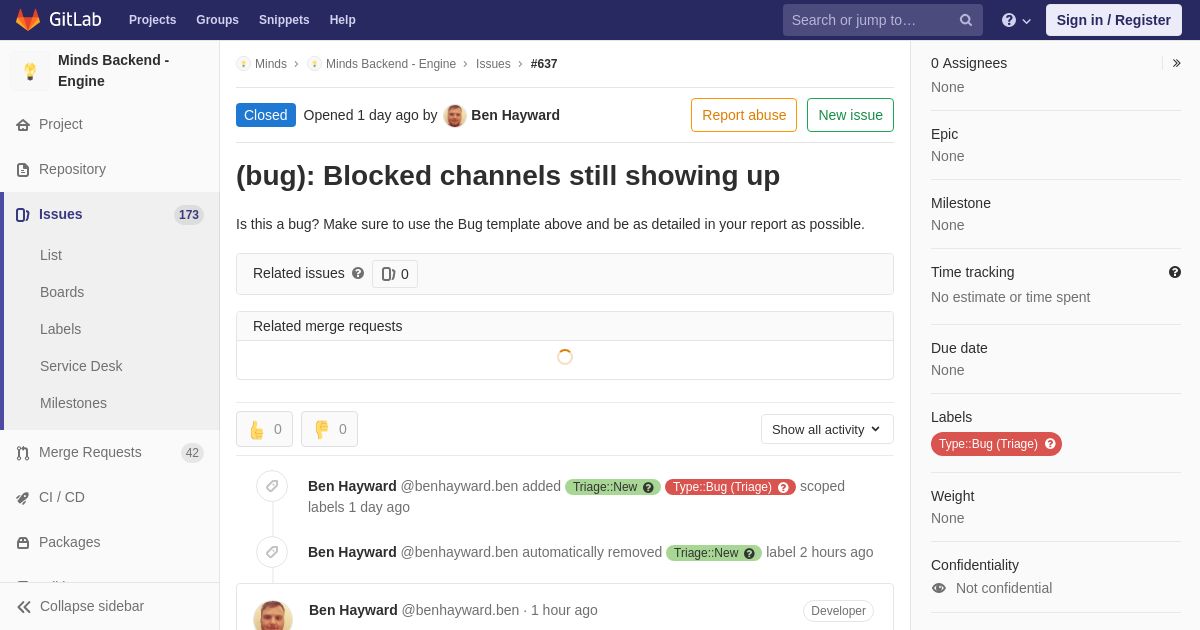Open the Projects top menu
The width and height of the screenshot is (1200, 630).
point(153,20)
